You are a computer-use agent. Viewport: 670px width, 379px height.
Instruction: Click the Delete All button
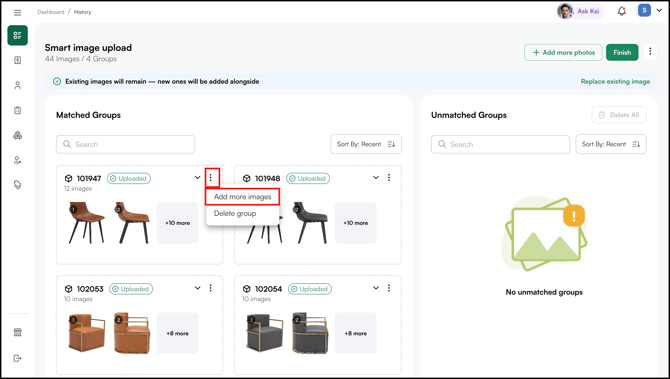619,115
